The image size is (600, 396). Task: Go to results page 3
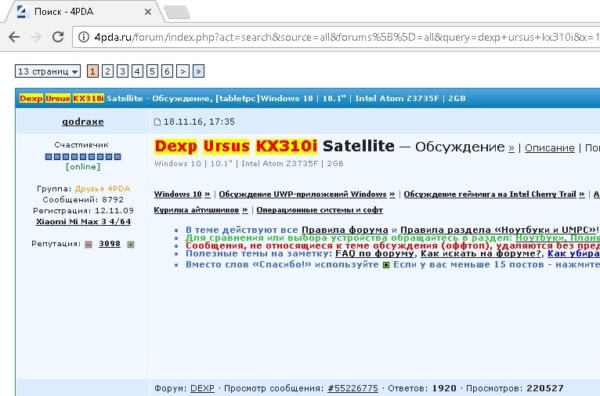(122, 71)
